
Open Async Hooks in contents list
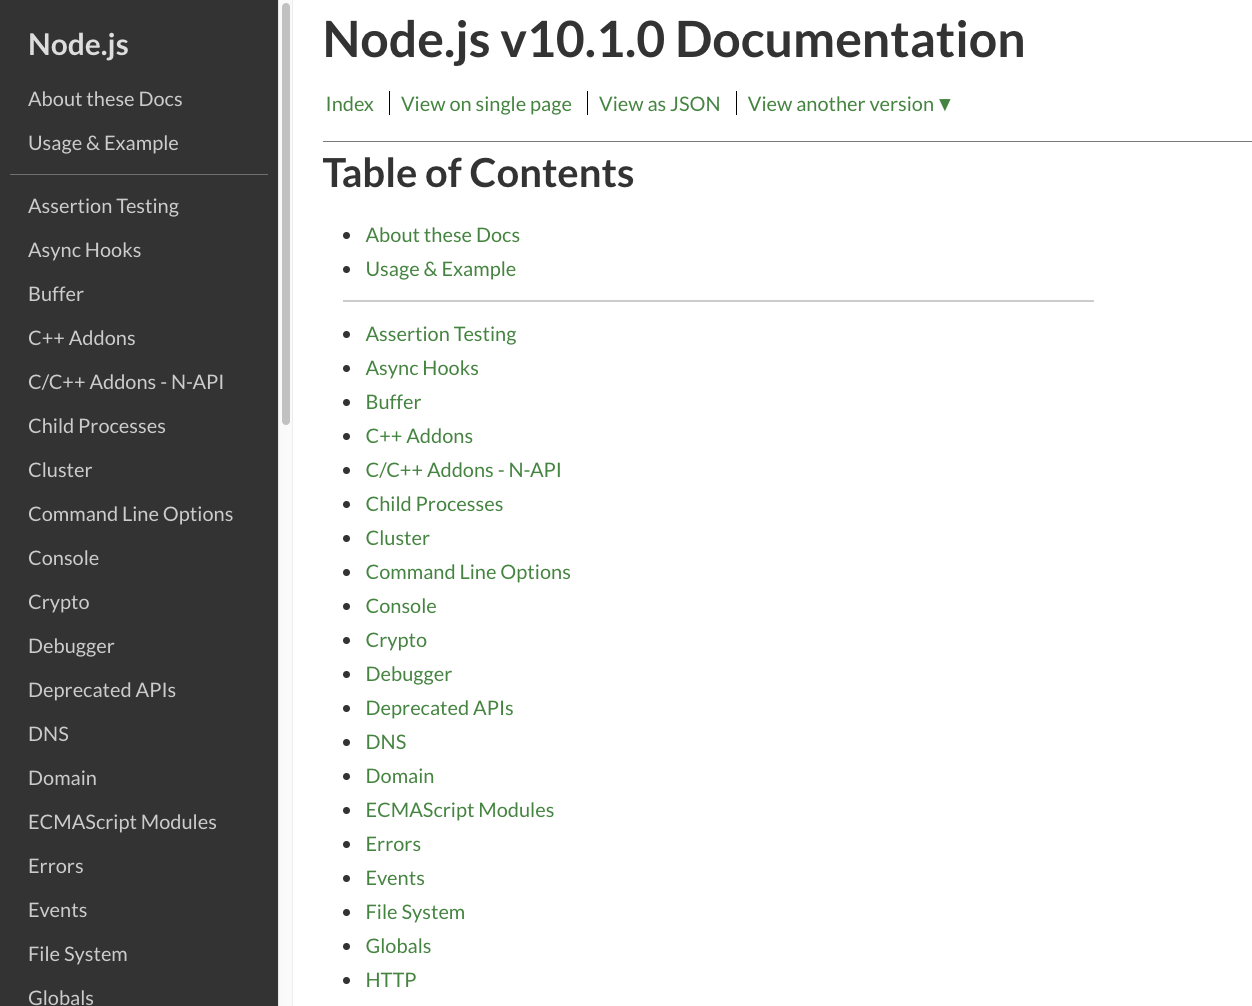click(422, 368)
